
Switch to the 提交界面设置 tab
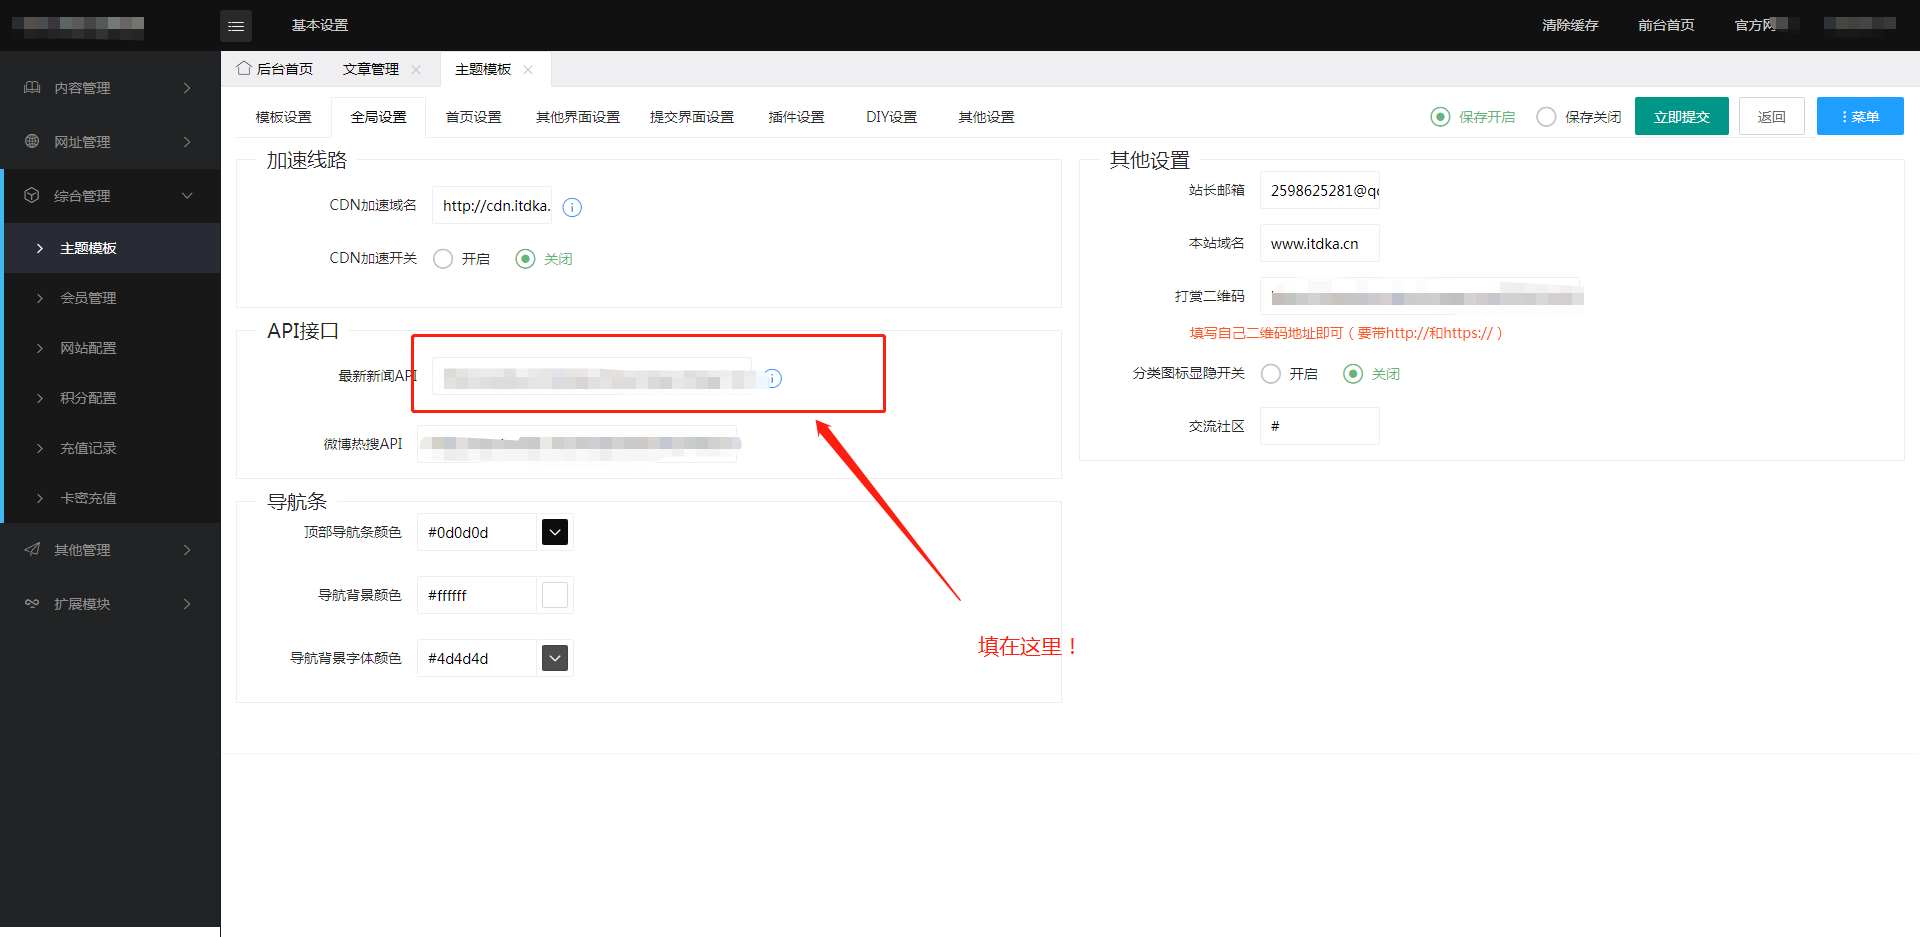[x=692, y=117]
